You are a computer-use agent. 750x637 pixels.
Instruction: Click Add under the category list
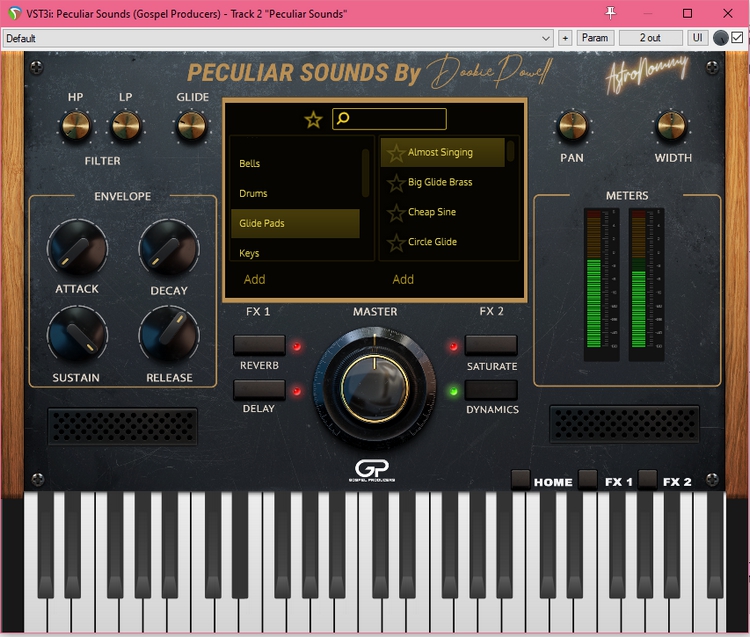click(254, 279)
